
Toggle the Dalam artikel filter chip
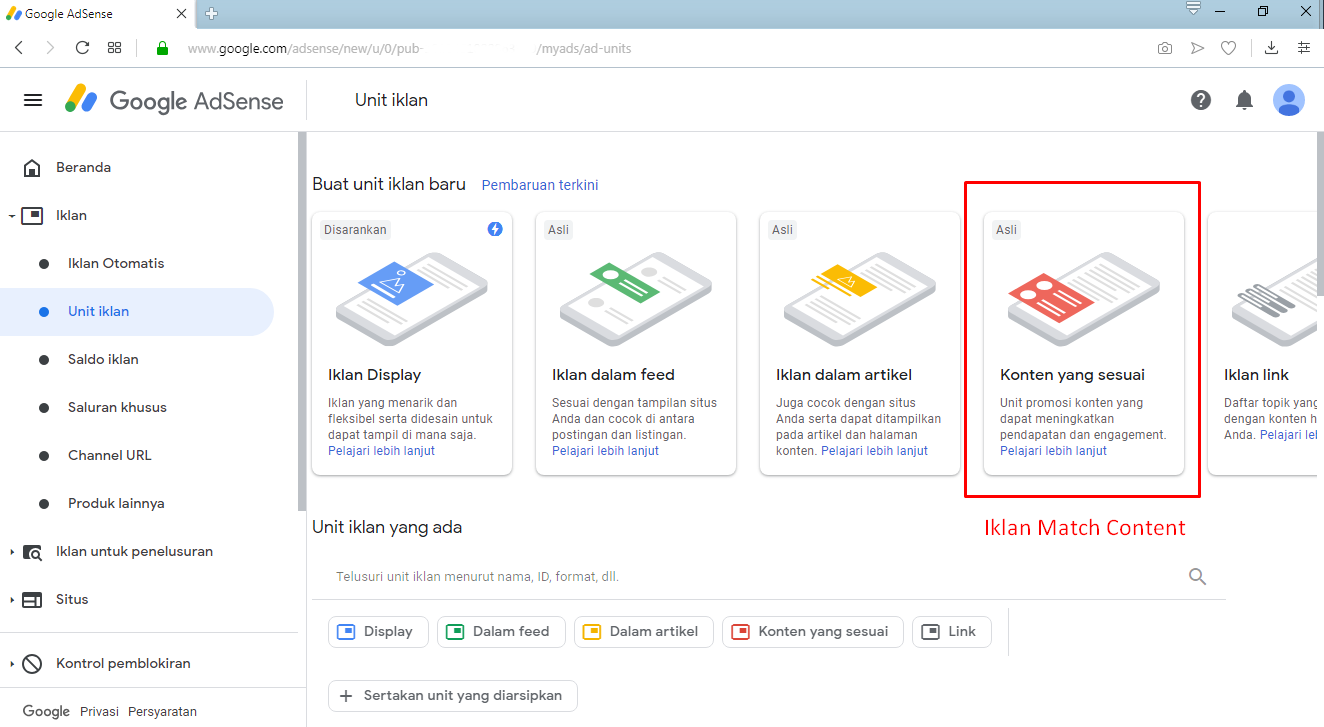(x=644, y=631)
